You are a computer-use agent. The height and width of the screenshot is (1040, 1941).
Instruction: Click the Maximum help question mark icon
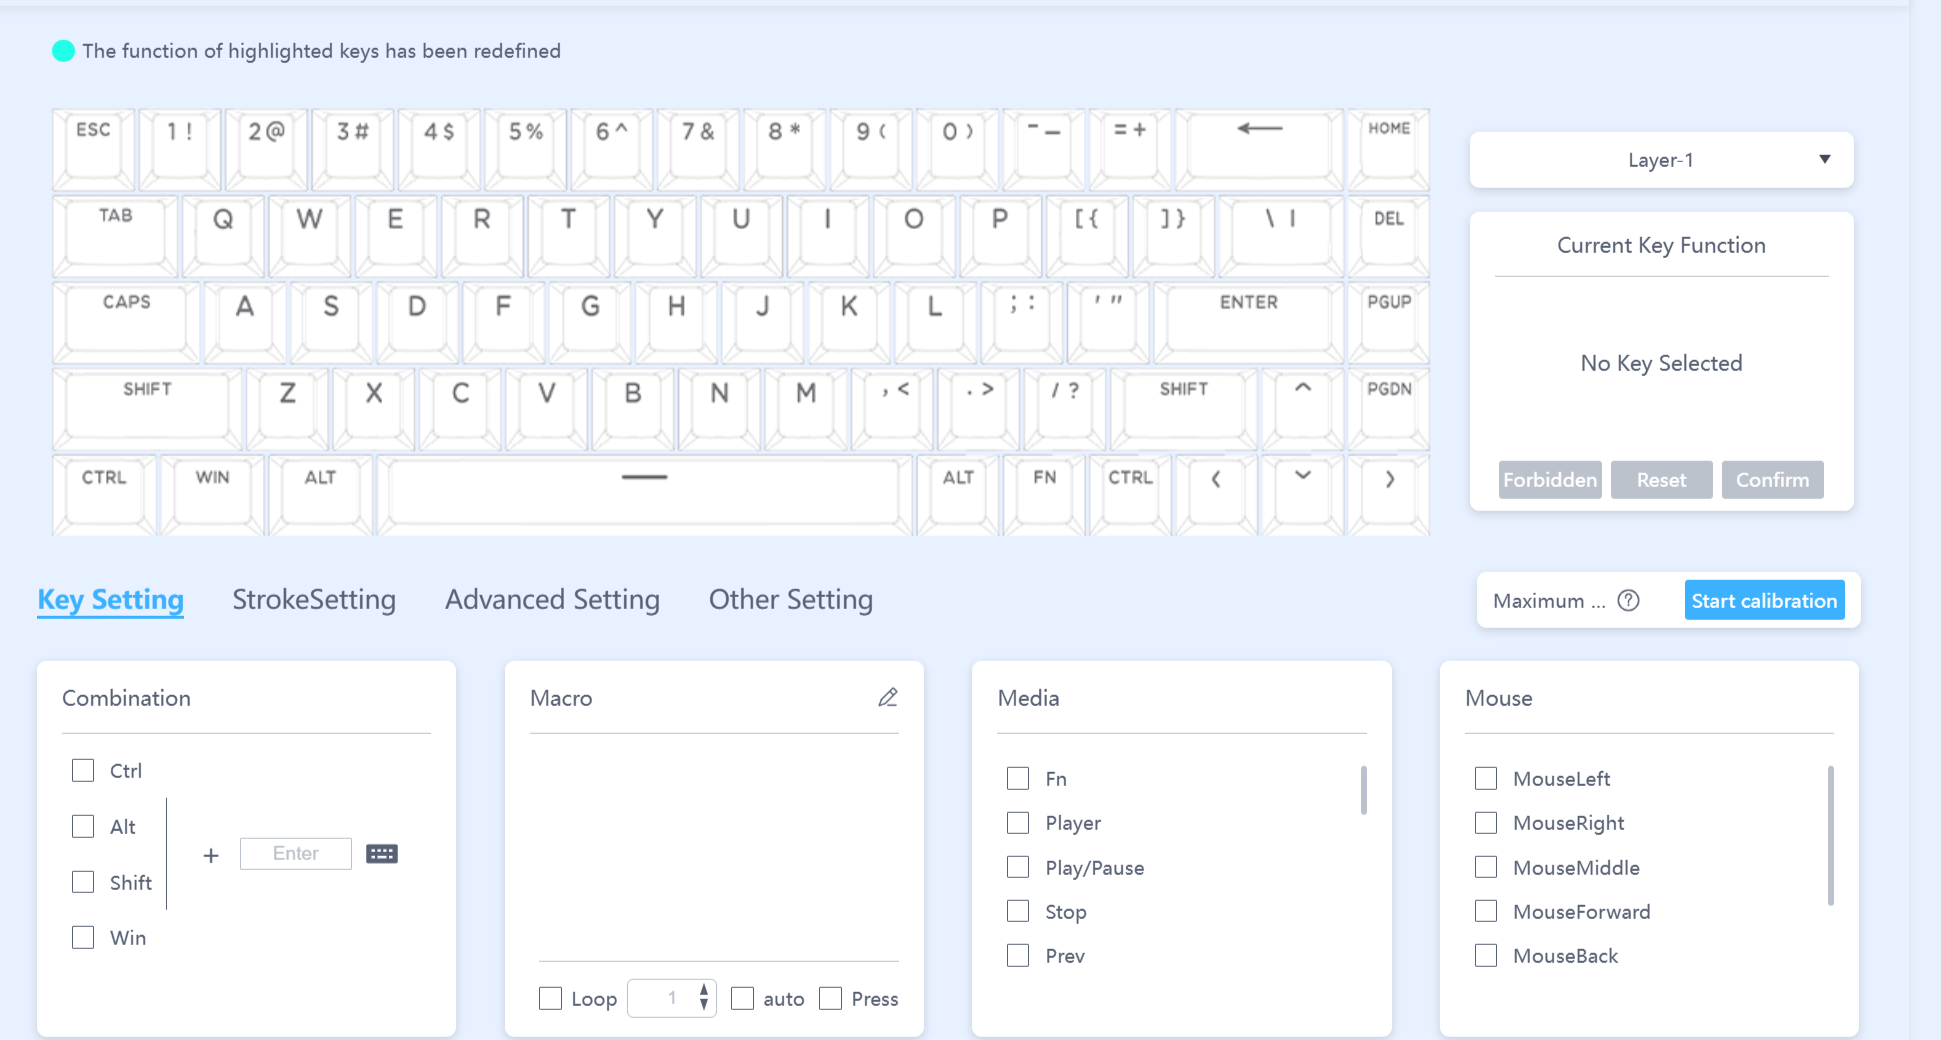click(x=1629, y=600)
